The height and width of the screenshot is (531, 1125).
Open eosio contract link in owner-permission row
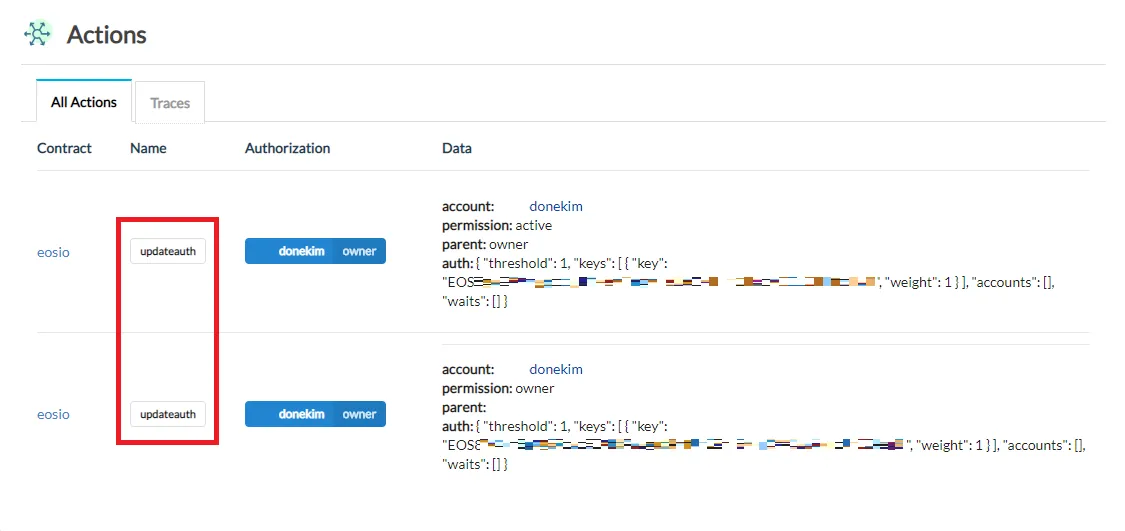[54, 415]
